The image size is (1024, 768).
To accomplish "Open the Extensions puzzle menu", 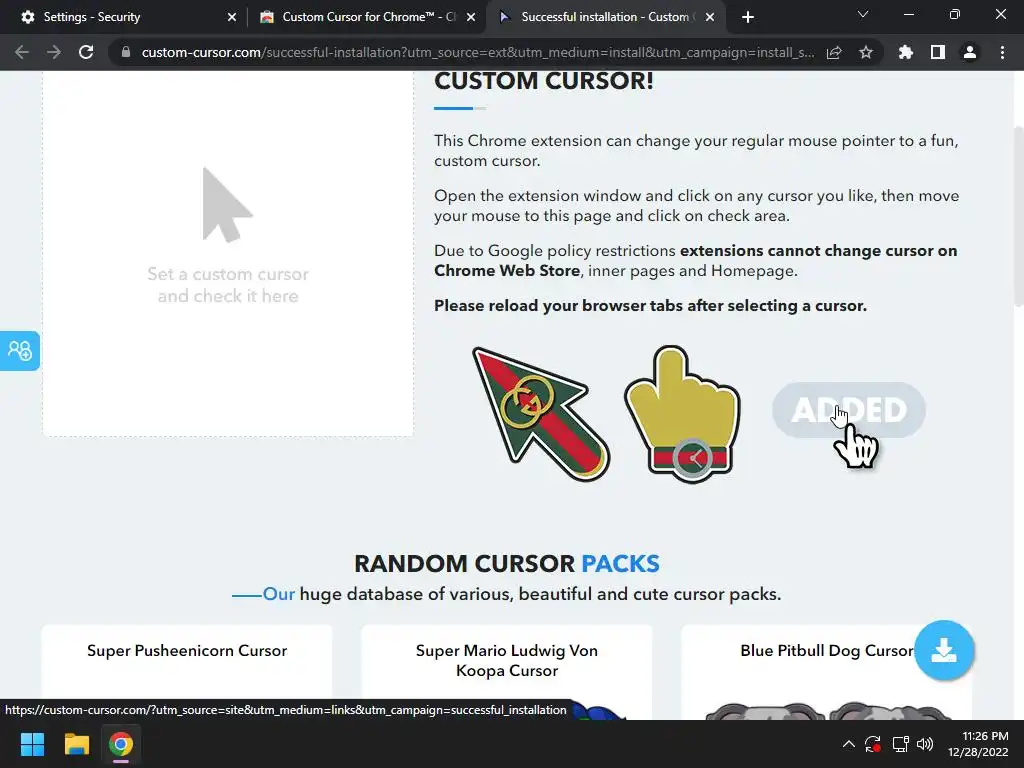I will 906,52.
